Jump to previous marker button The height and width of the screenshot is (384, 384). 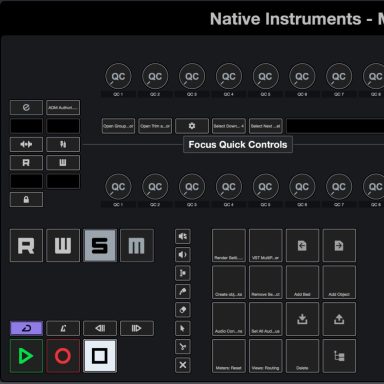(x=100, y=328)
